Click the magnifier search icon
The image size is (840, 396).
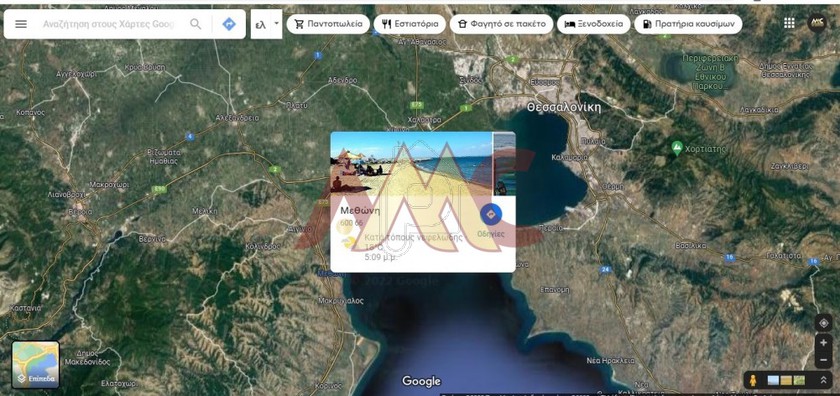coord(196,24)
